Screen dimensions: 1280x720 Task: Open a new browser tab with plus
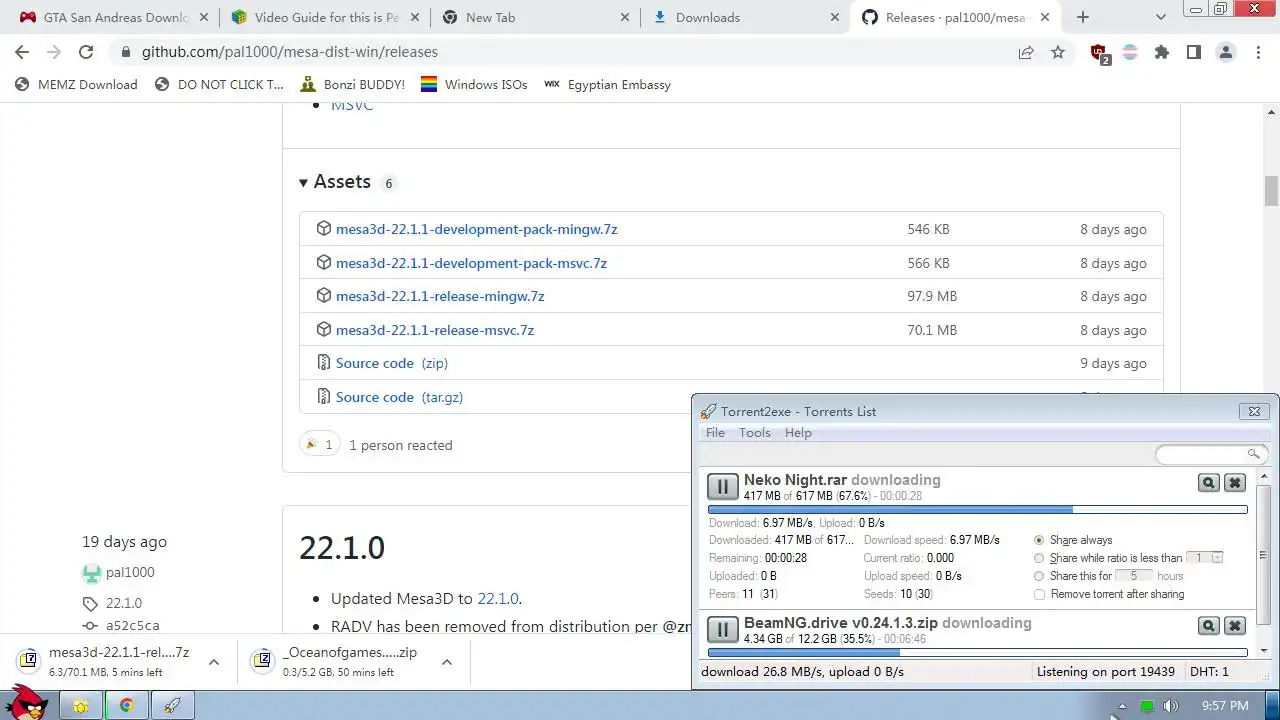[x=1082, y=17]
